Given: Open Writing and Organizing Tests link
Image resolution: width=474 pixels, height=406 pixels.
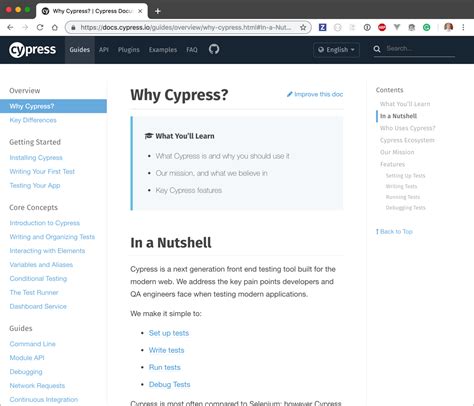Looking at the screenshot, I should 52,237.
